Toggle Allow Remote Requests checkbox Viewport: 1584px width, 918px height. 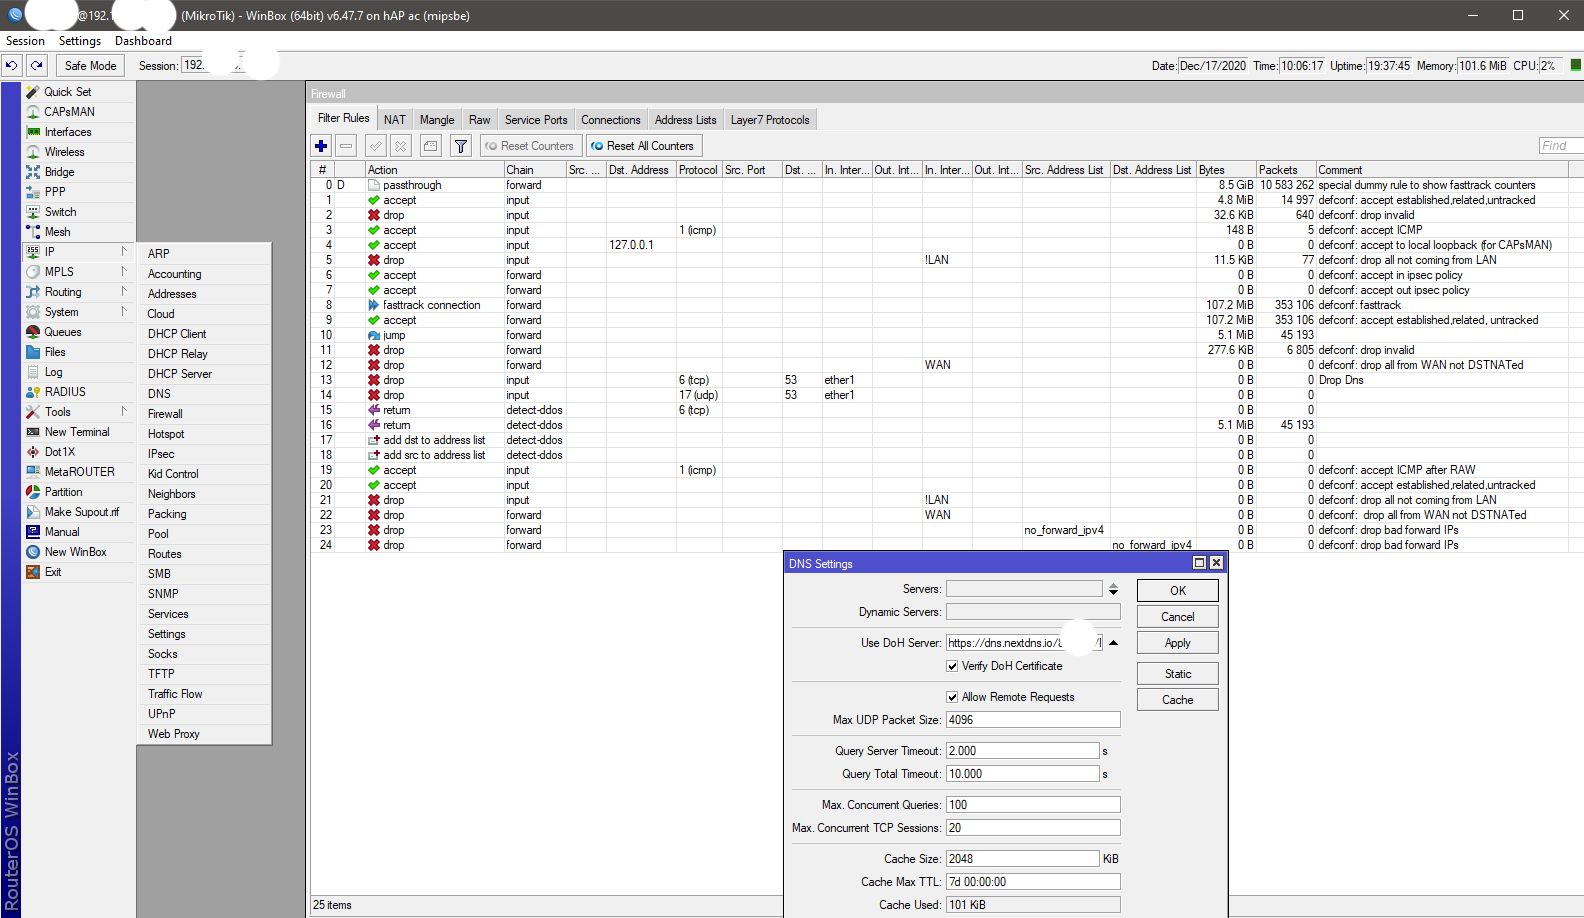pos(952,697)
